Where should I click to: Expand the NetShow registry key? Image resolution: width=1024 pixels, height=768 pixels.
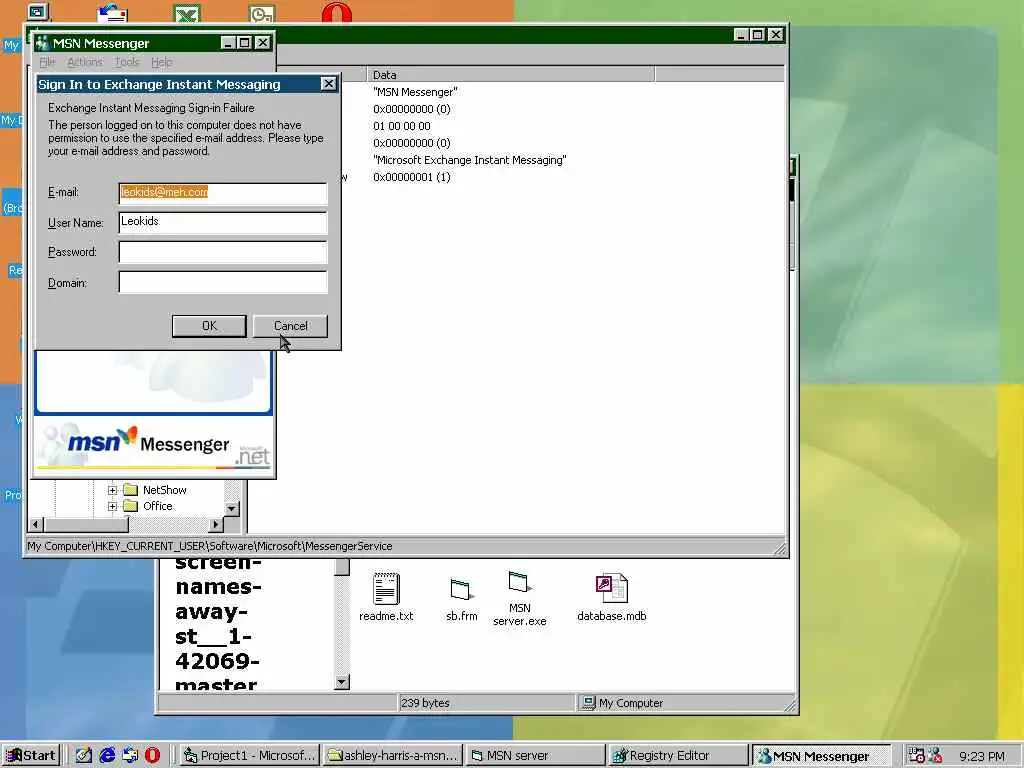112,490
